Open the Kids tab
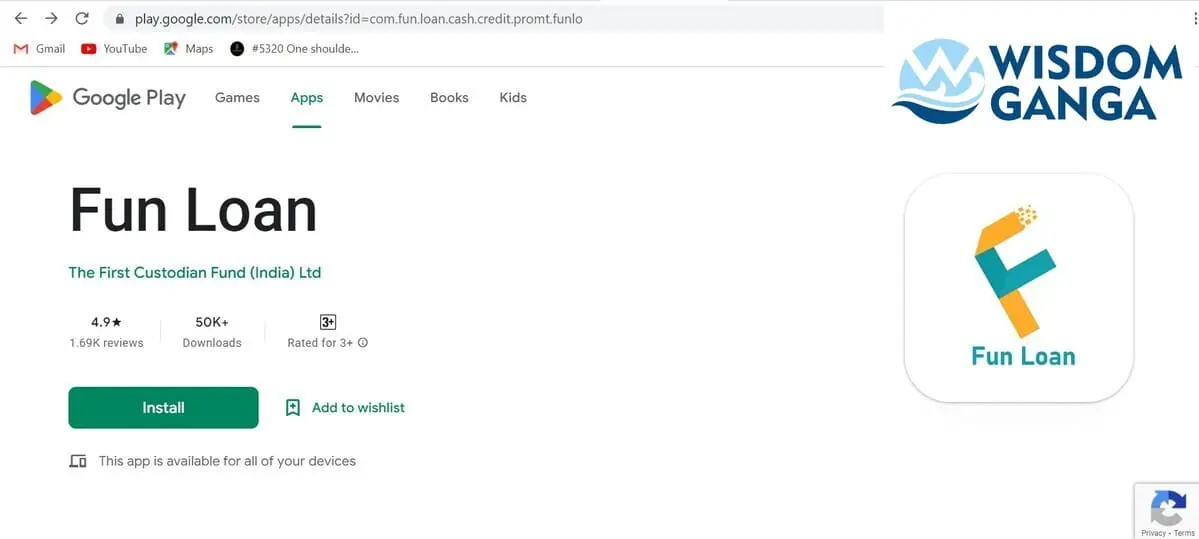 [513, 98]
